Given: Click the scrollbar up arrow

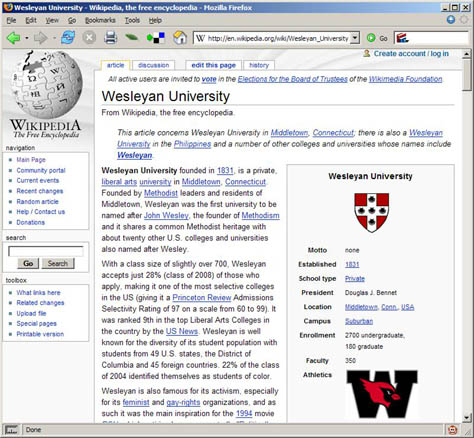Looking at the screenshot, I should point(467,54).
